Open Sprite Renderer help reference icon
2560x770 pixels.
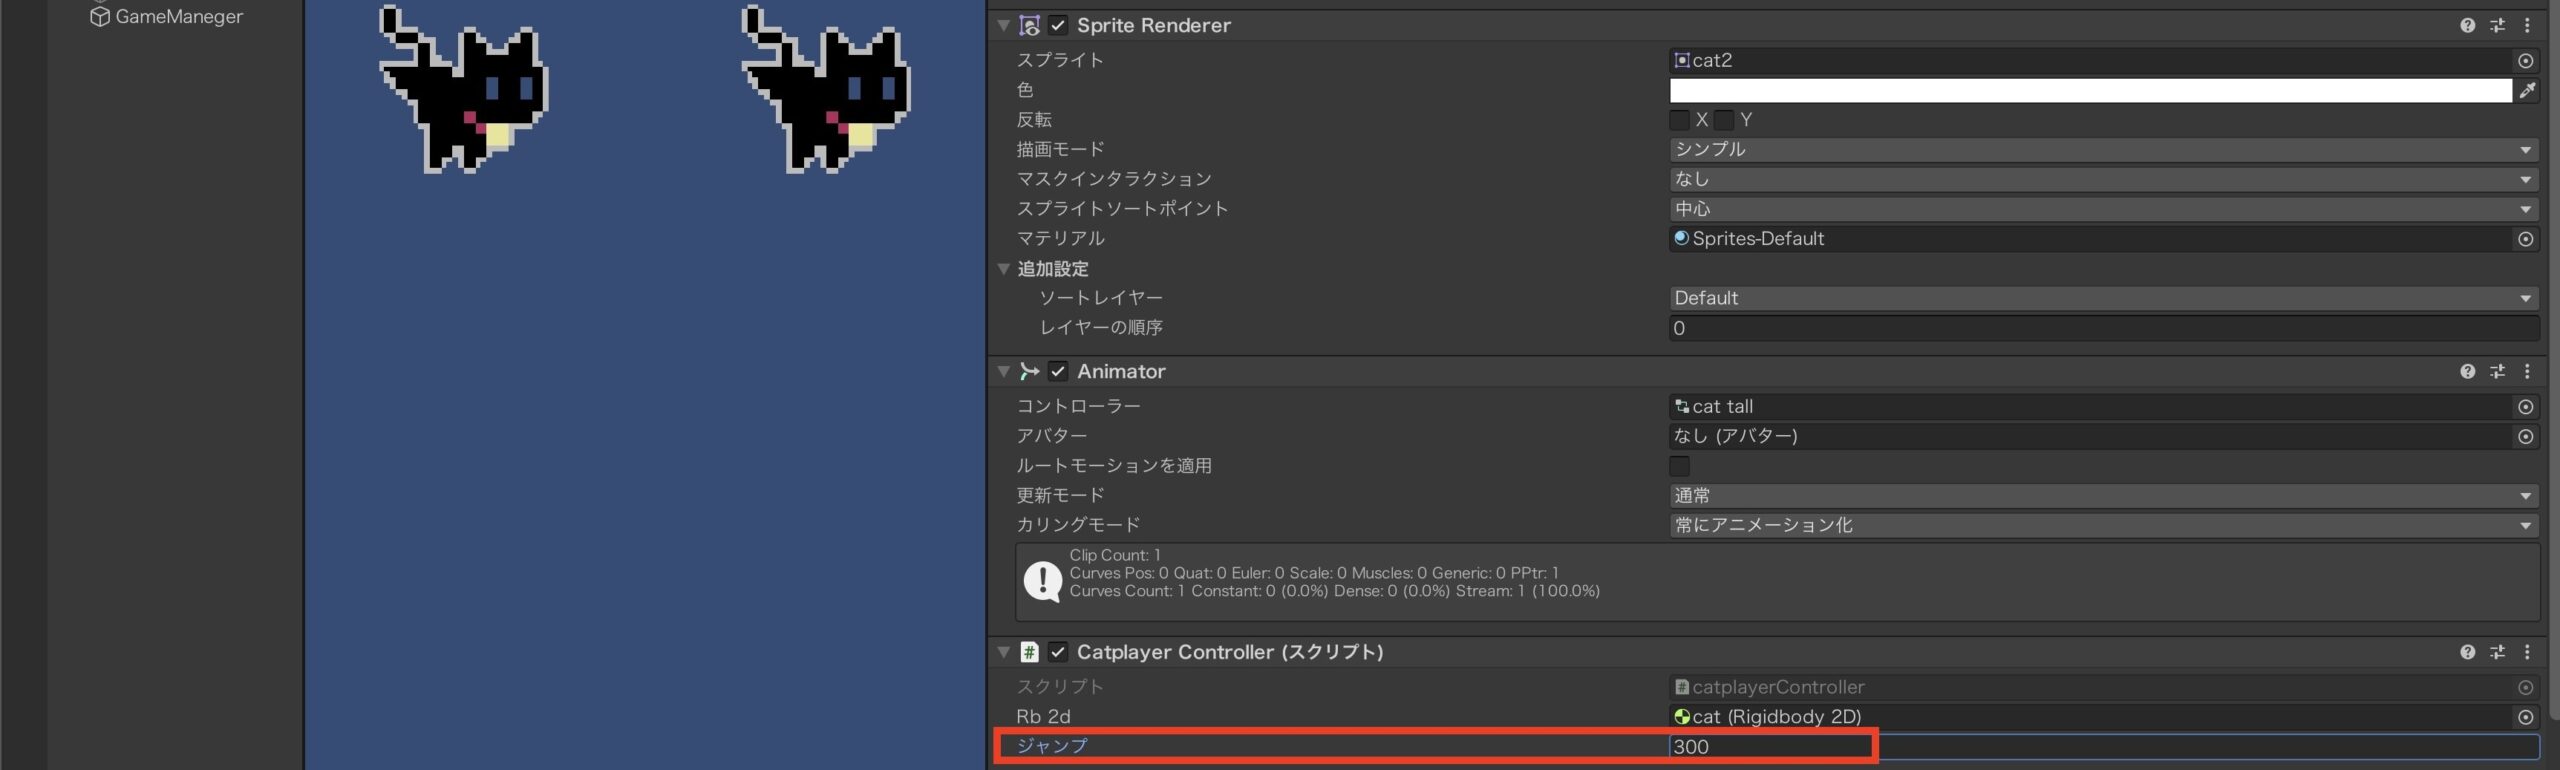[2467, 26]
